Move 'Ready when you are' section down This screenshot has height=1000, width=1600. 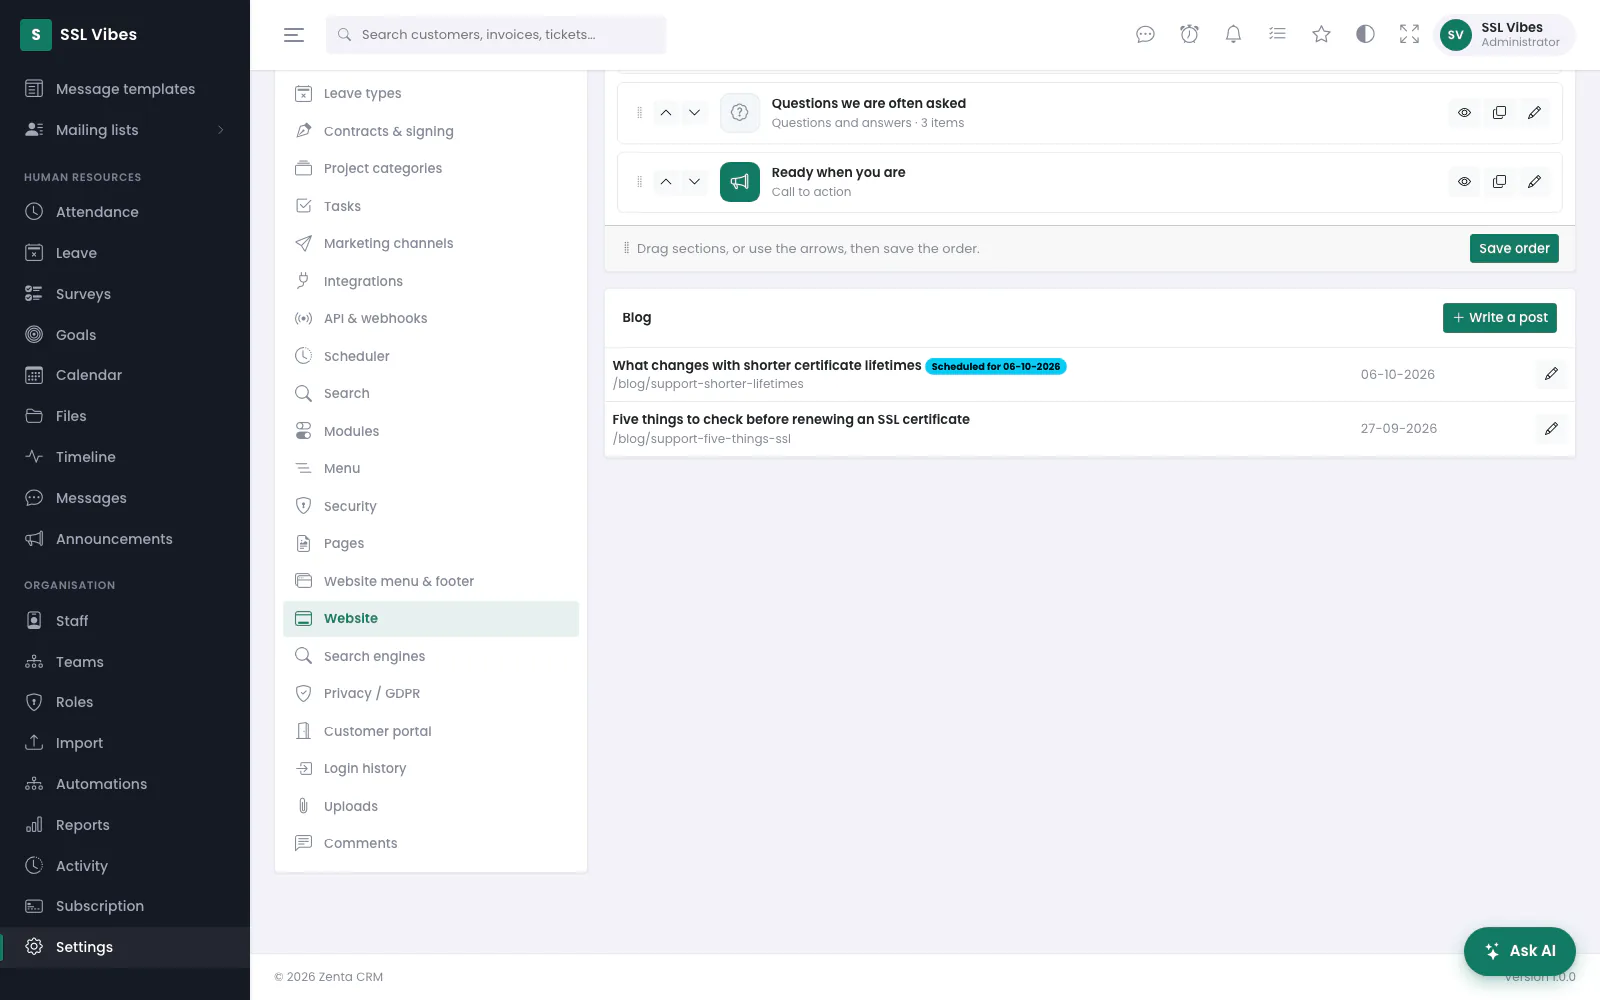(x=694, y=182)
